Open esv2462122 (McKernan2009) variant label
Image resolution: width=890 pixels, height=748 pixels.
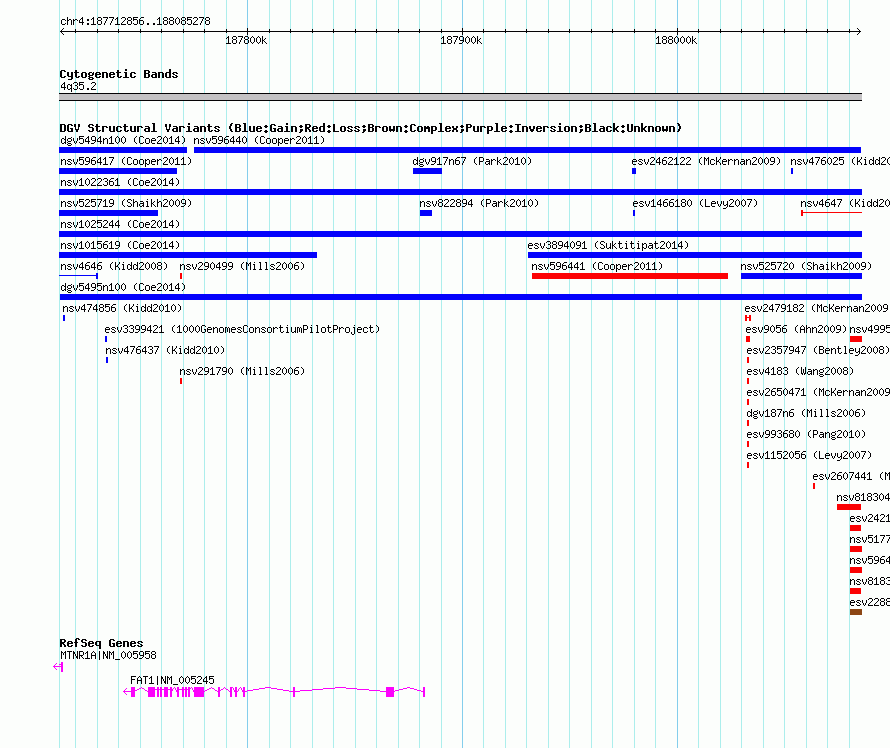(x=706, y=161)
